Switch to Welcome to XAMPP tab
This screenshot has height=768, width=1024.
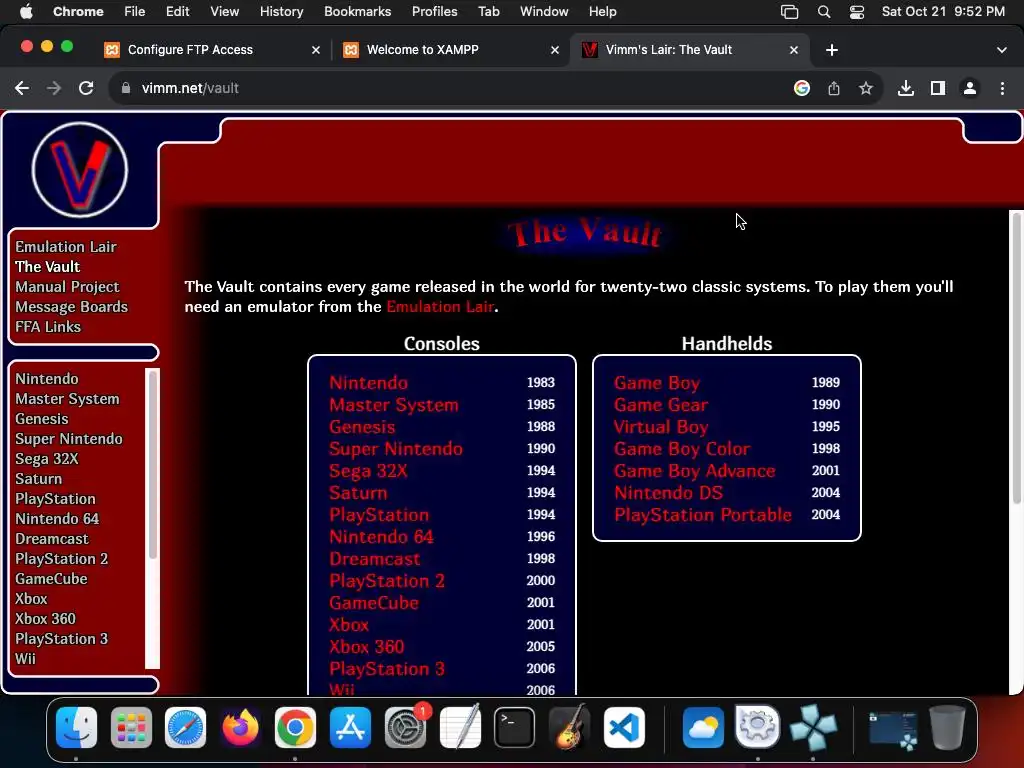[451, 50]
